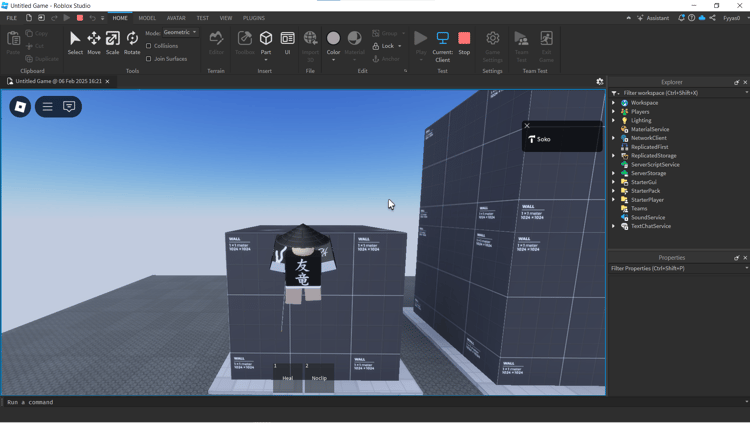This screenshot has width=750, height=423.
Task: Switch Current: Client view
Action: [x=442, y=46]
